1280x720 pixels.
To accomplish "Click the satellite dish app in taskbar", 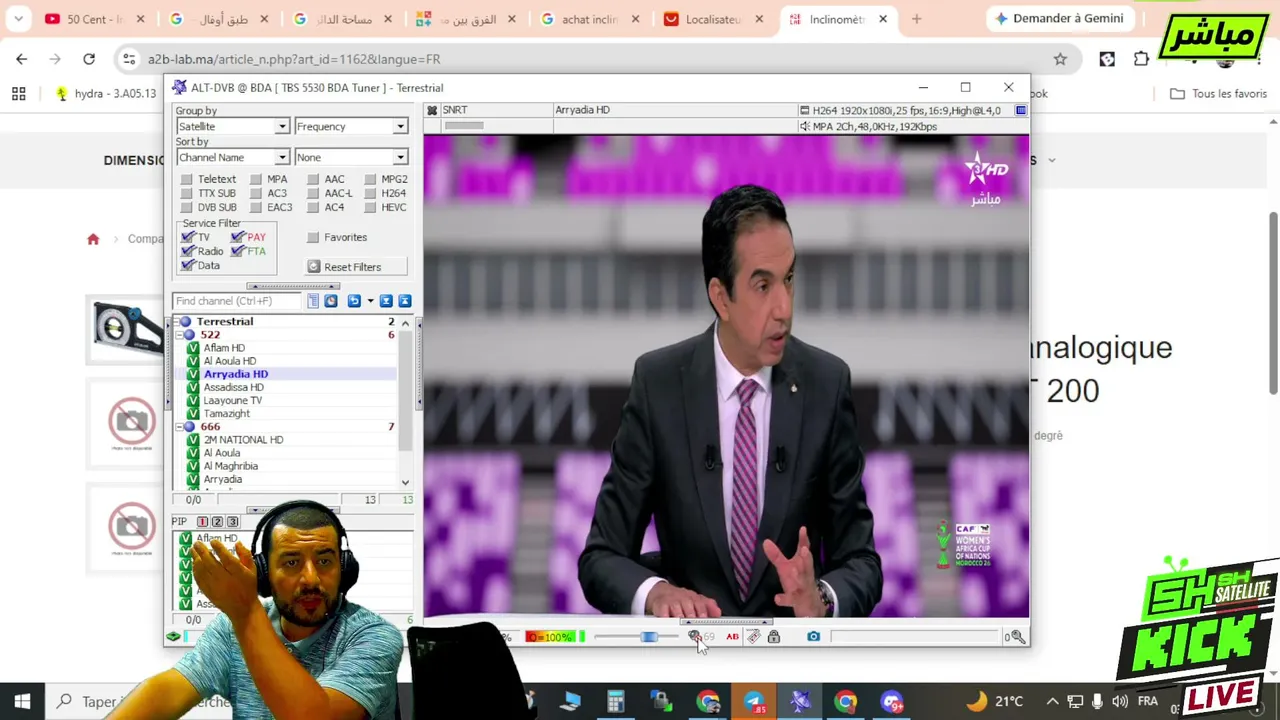I will point(800,701).
